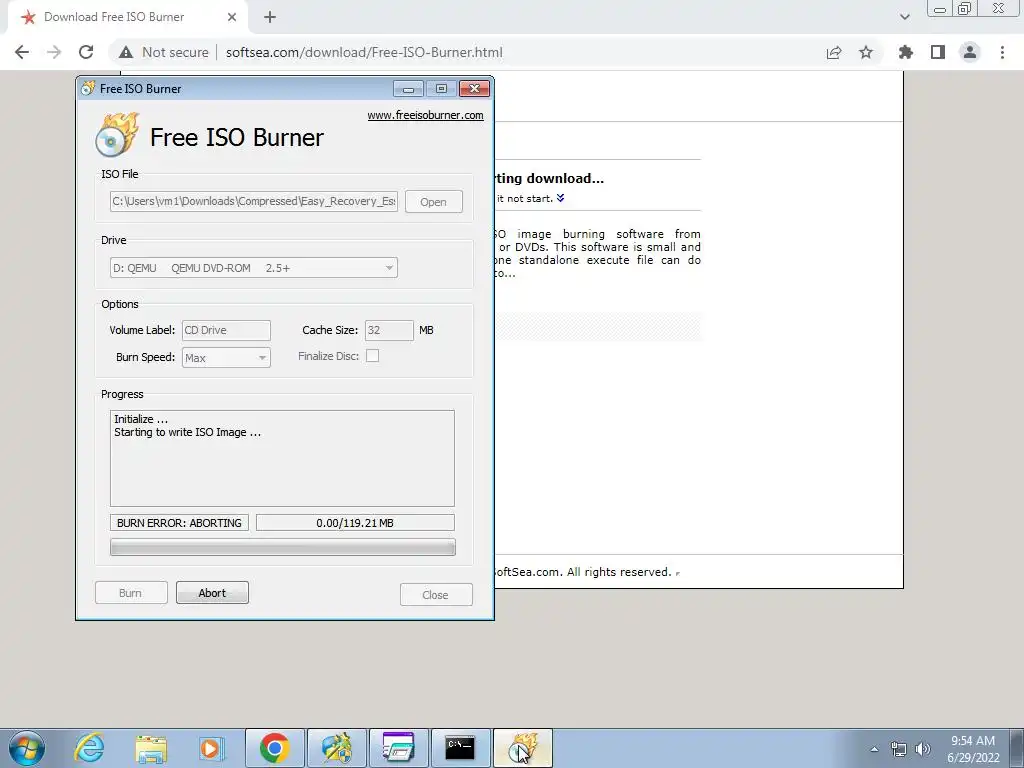Screen dimensions: 1024x768
Task: Click the Open button for ISO file
Action: pos(434,202)
